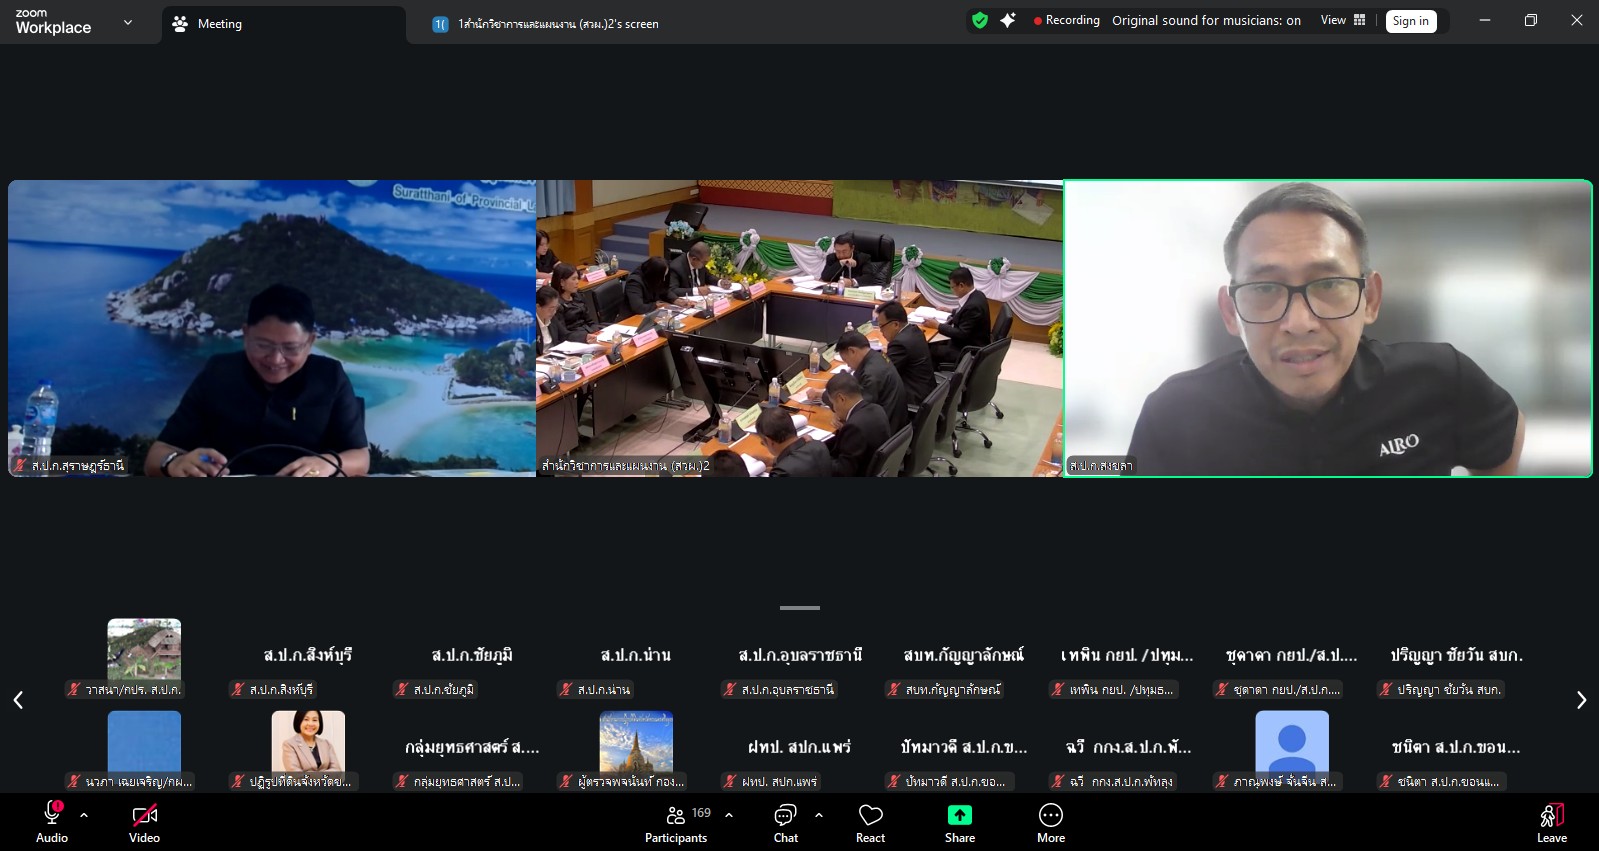Expand audio settings arrow next to Audio

[x=84, y=815]
